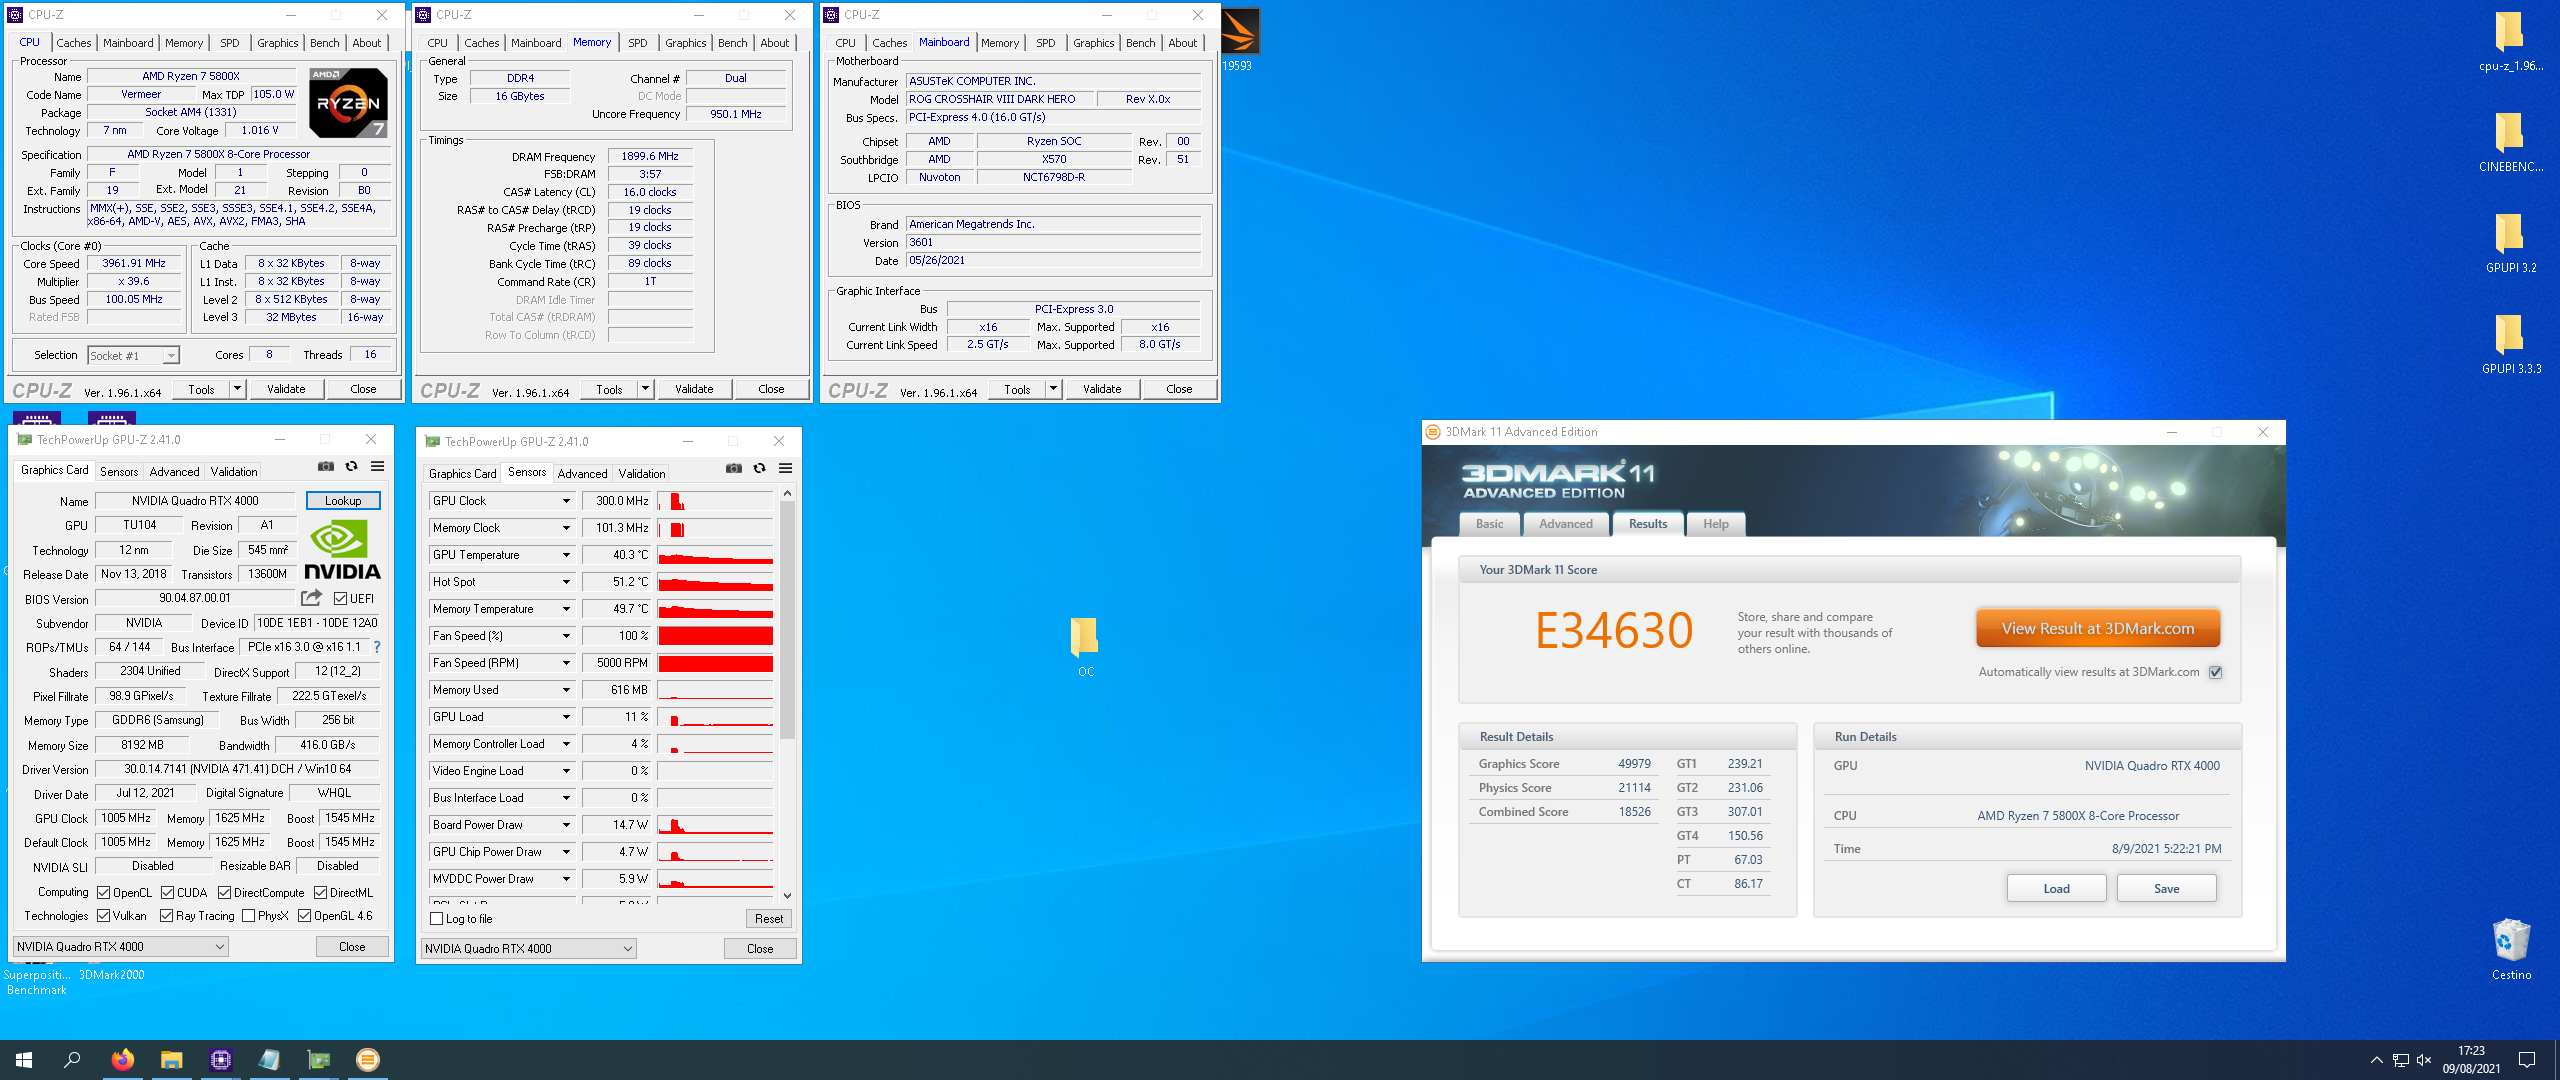This screenshot has width=2560, height=1080.
Task: Toggle Ray Tracing checkbox
Action: [166, 915]
